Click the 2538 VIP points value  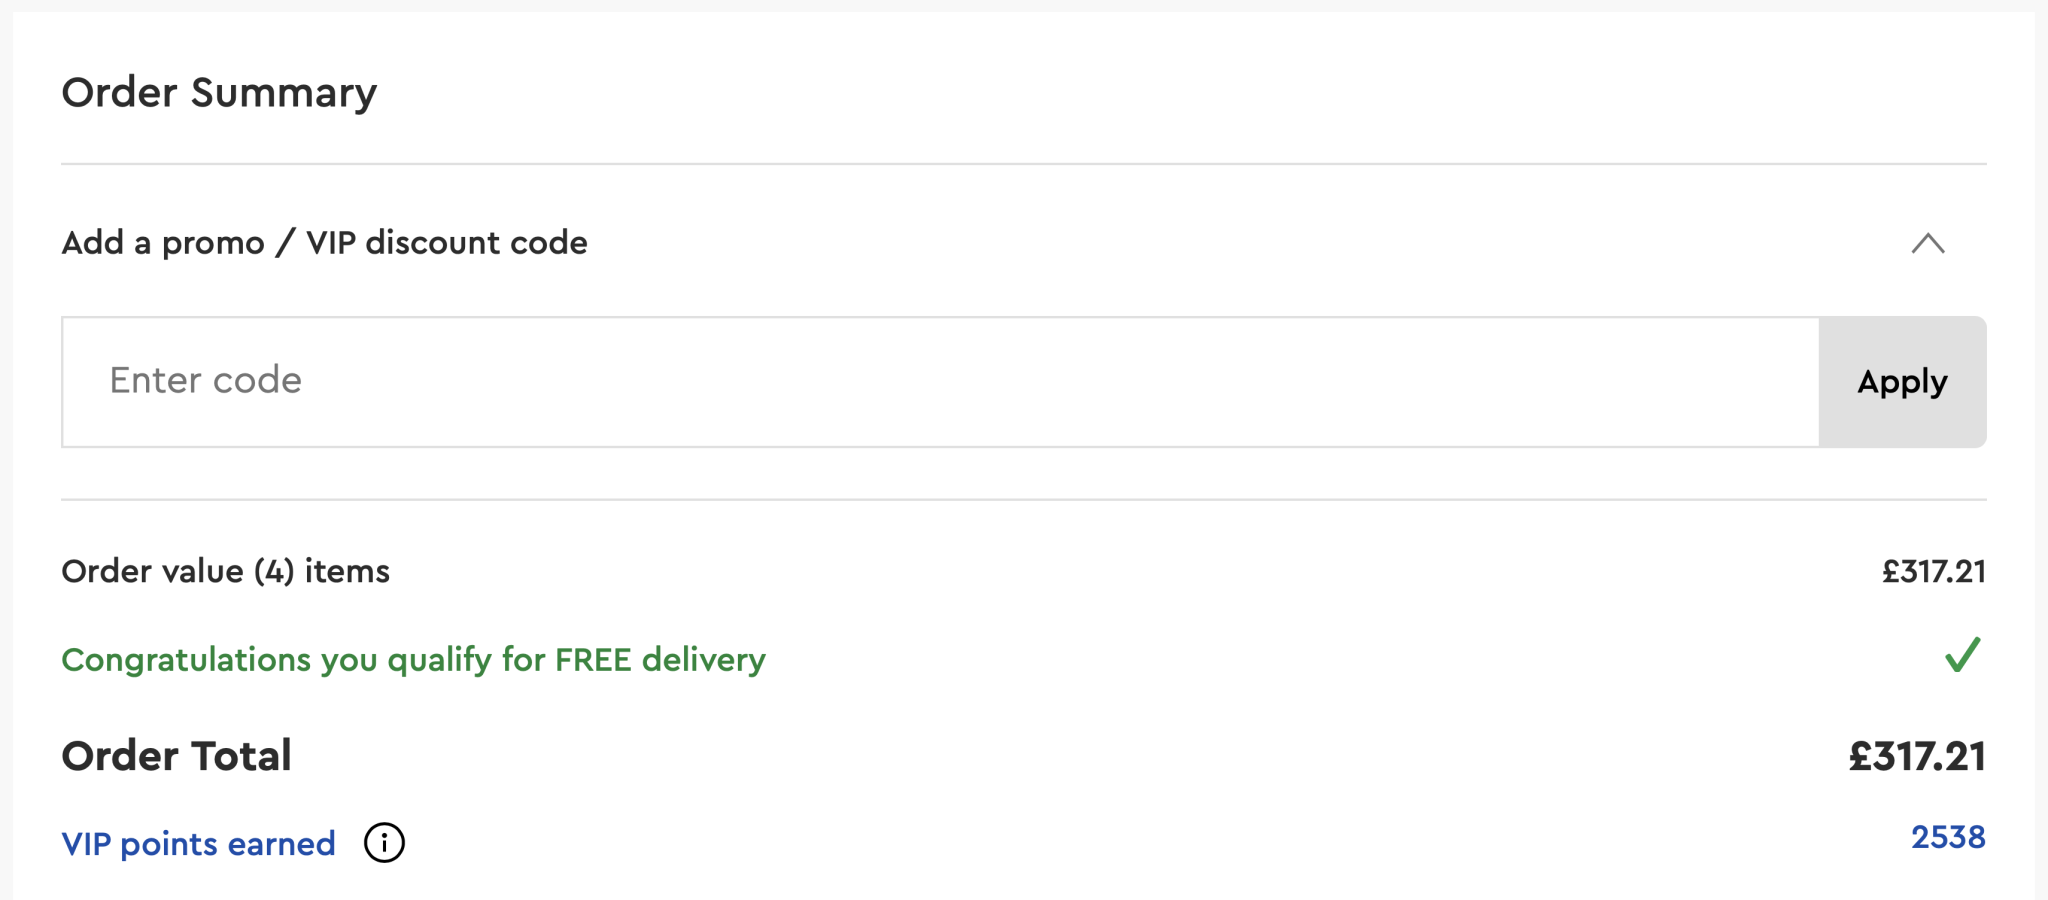pos(1947,837)
